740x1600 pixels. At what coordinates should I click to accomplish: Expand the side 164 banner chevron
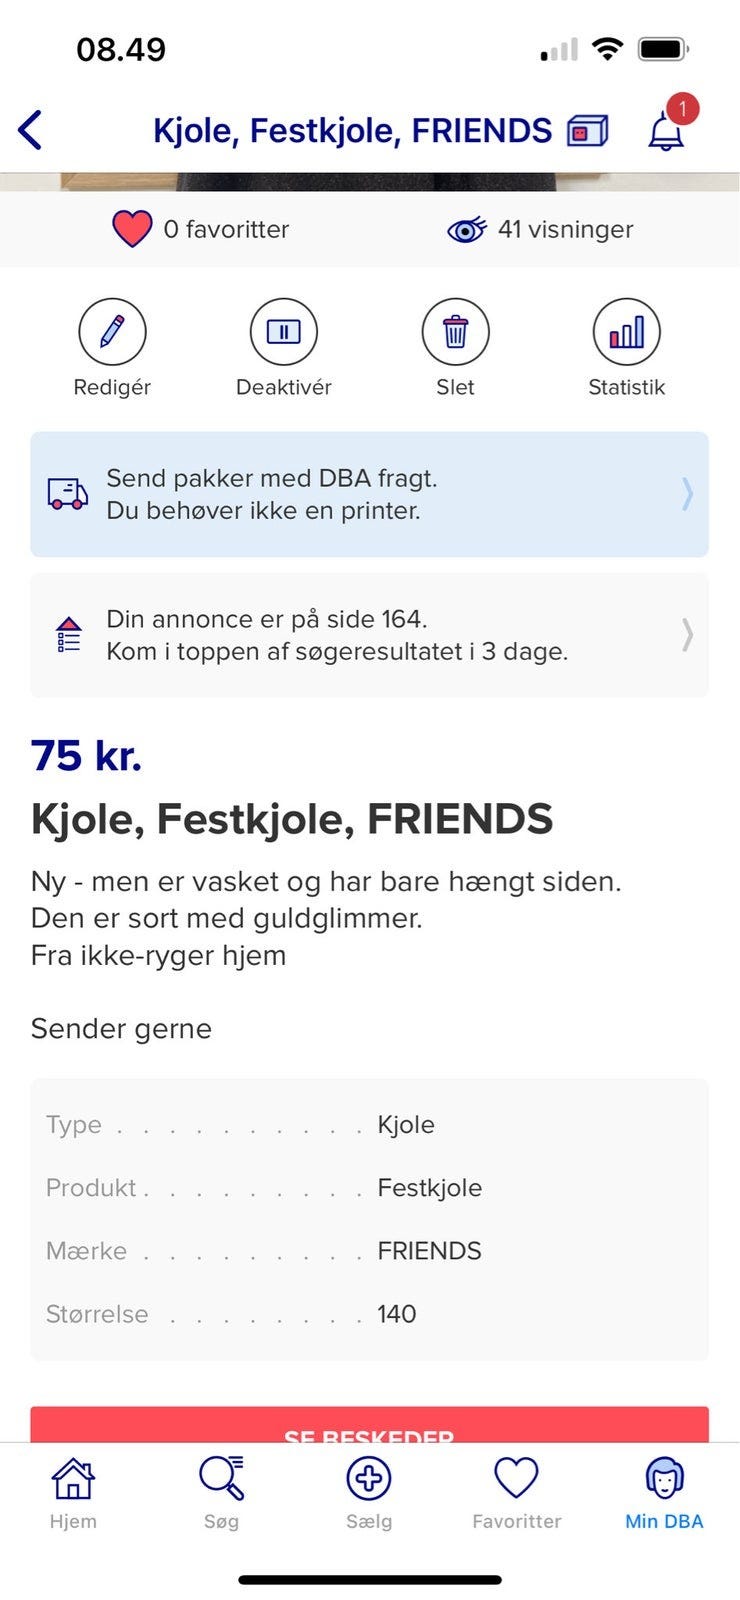pyautogui.click(x=687, y=635)
